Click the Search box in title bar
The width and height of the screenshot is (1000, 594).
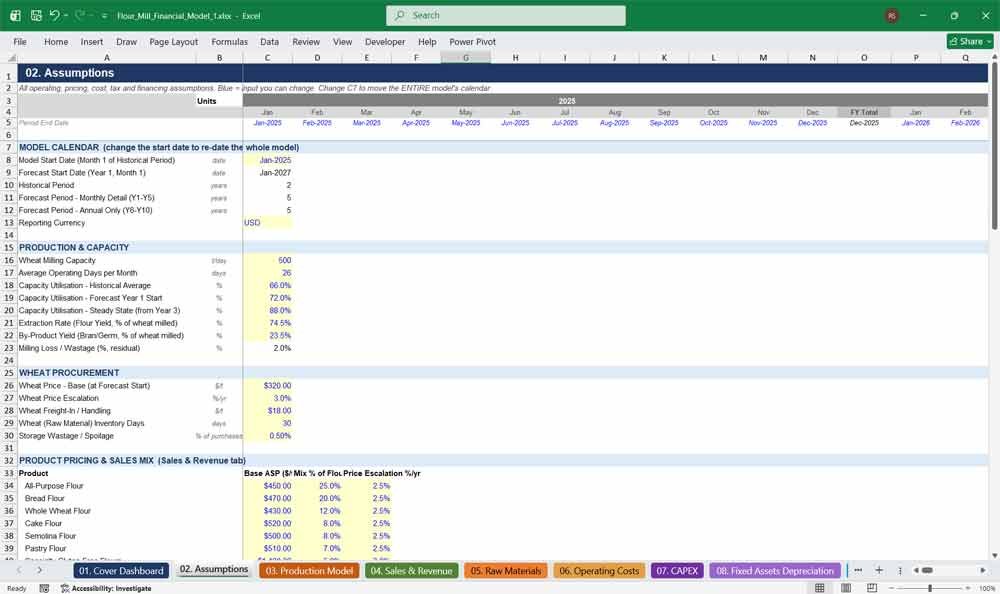tap(506, 15)
